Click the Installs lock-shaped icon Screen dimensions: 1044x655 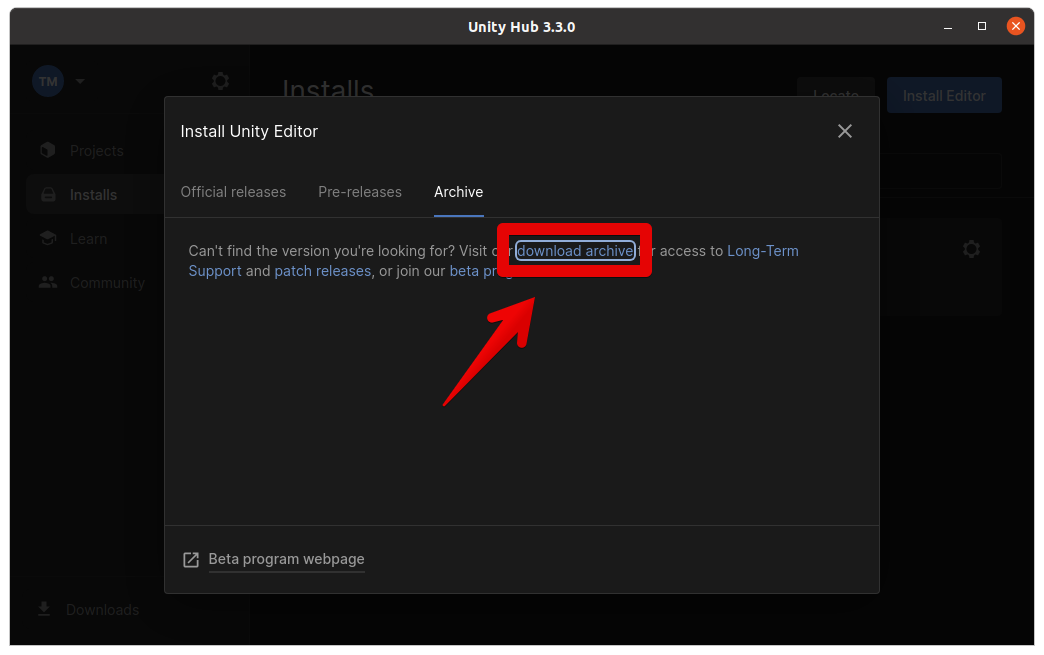48,194
